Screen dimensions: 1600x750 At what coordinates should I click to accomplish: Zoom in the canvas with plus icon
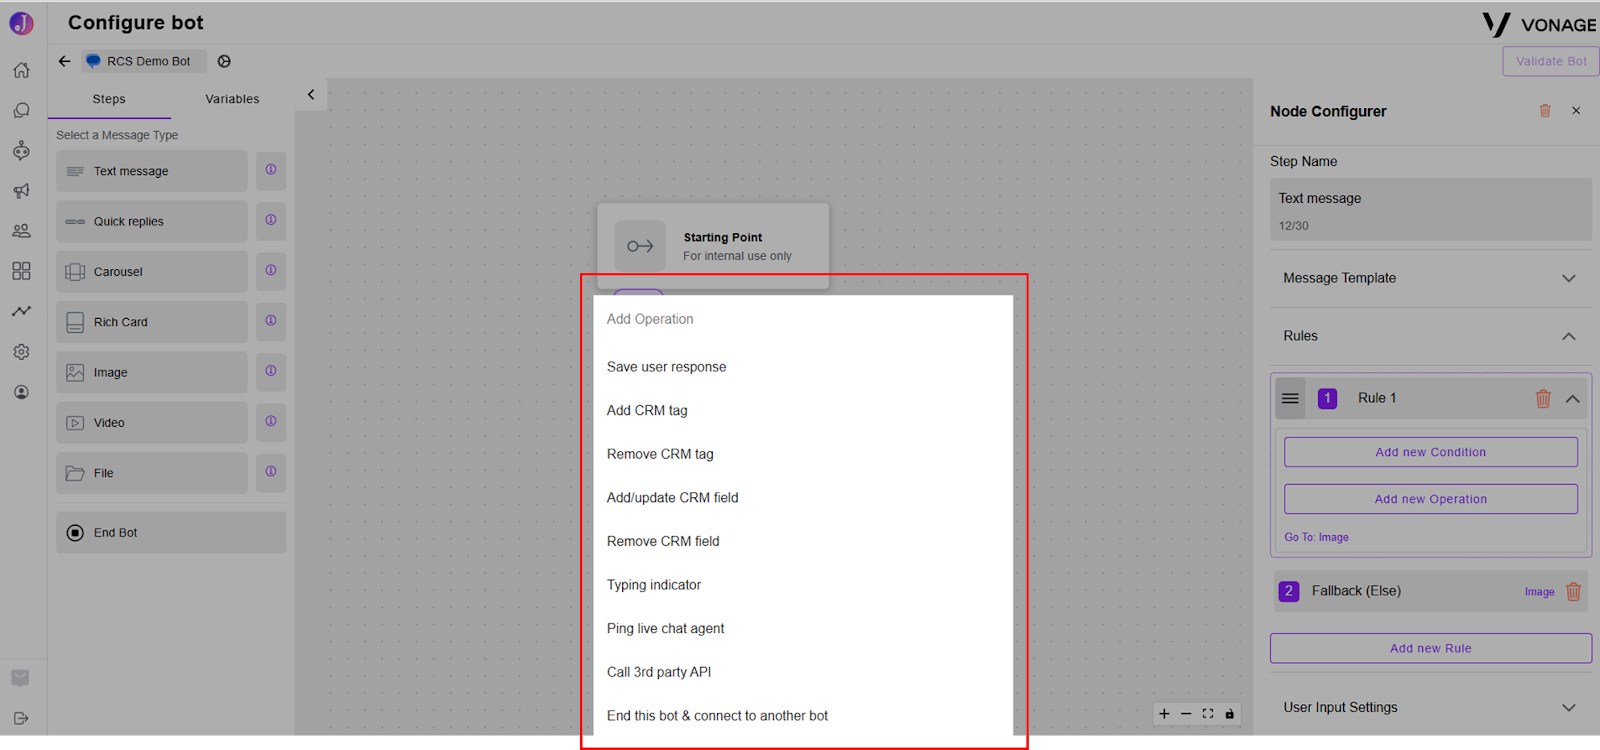(x=1164, y=714)
